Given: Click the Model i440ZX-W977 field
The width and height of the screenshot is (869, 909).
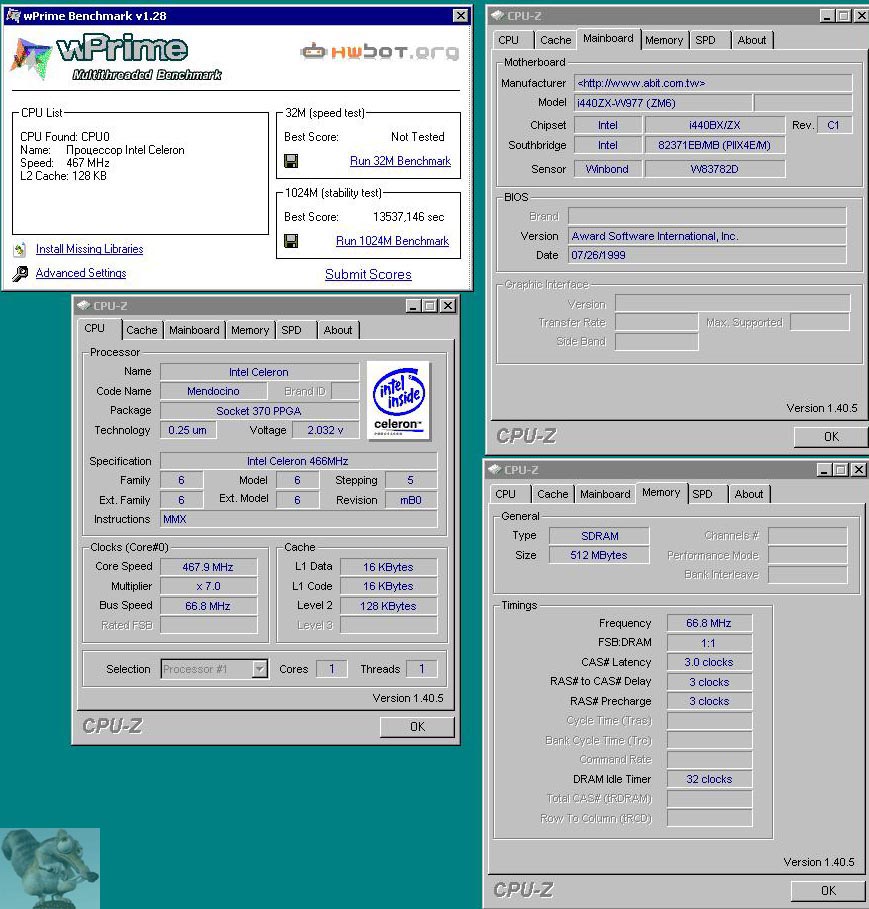Looking at the screenshot, I should tap(663, 103).
